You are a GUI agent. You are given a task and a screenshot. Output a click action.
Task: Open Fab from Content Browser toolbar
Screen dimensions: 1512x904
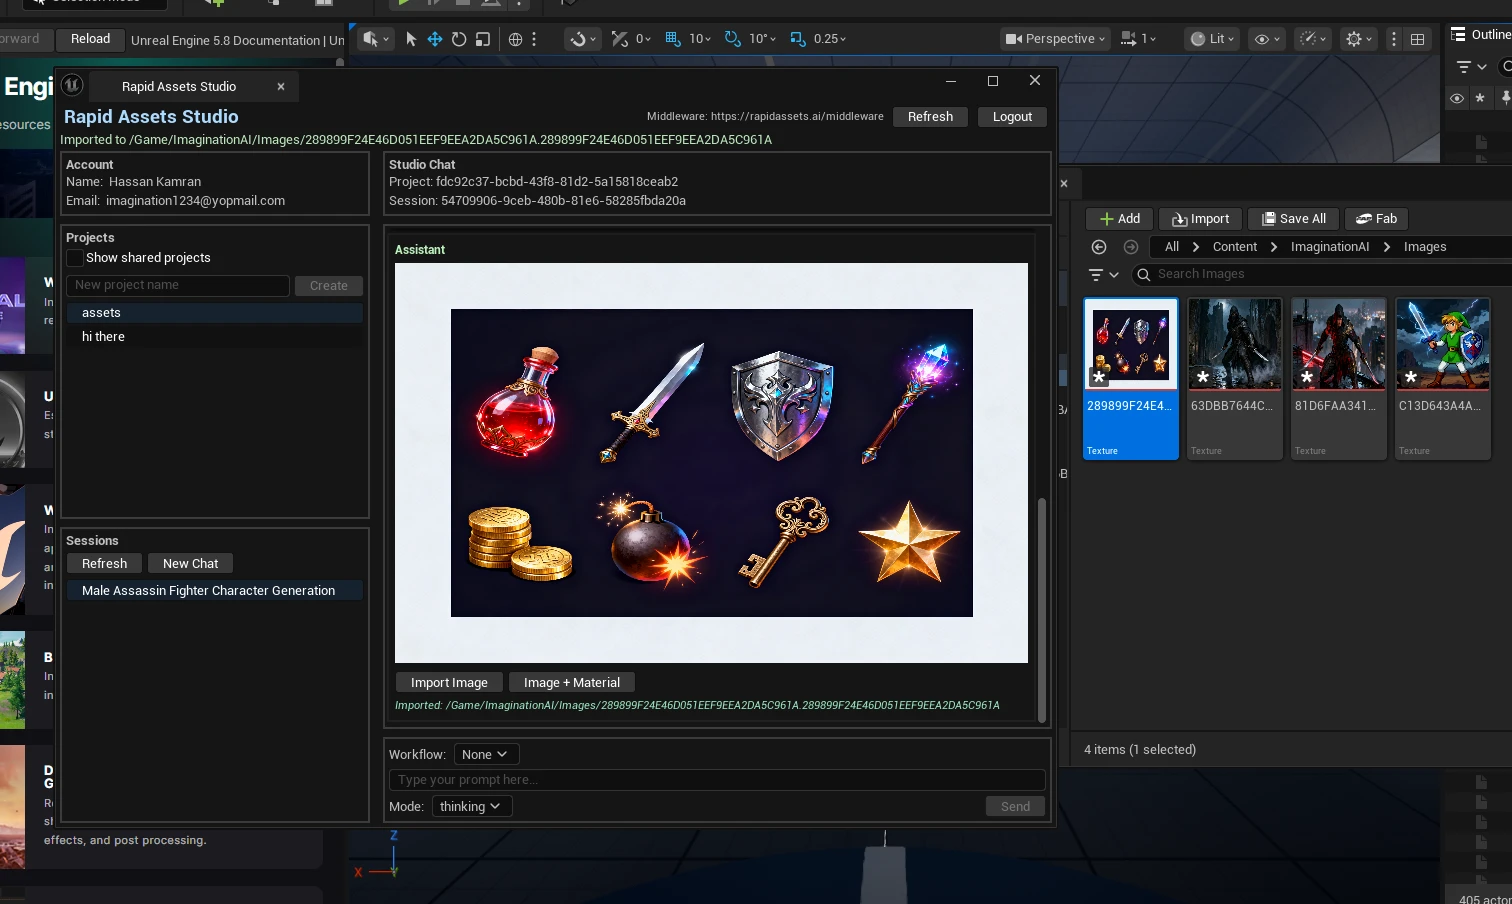pos(1377,219)
